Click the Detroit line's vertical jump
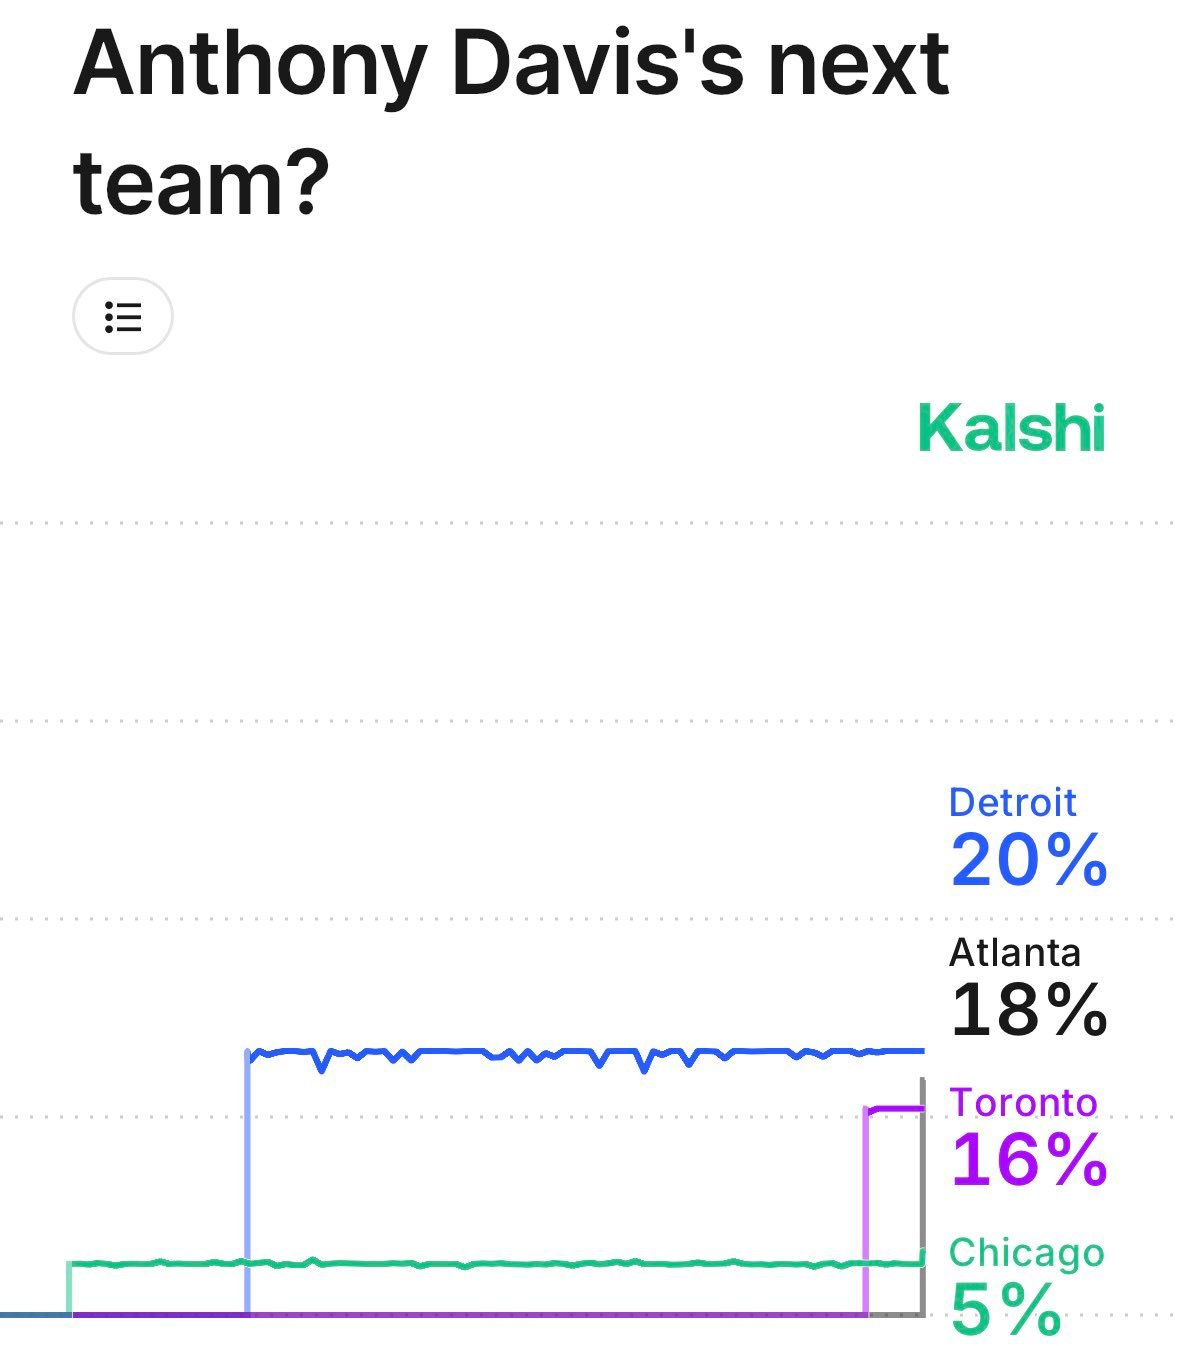The image size is (1179, 1346). (247, 1182)
